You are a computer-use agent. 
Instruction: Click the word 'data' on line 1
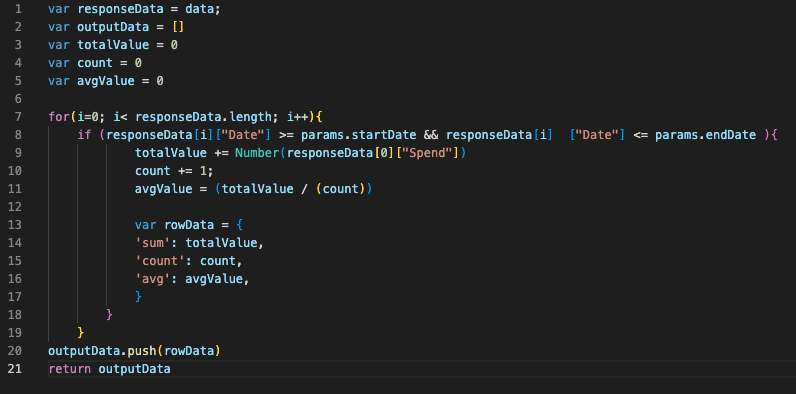(200, 9)
